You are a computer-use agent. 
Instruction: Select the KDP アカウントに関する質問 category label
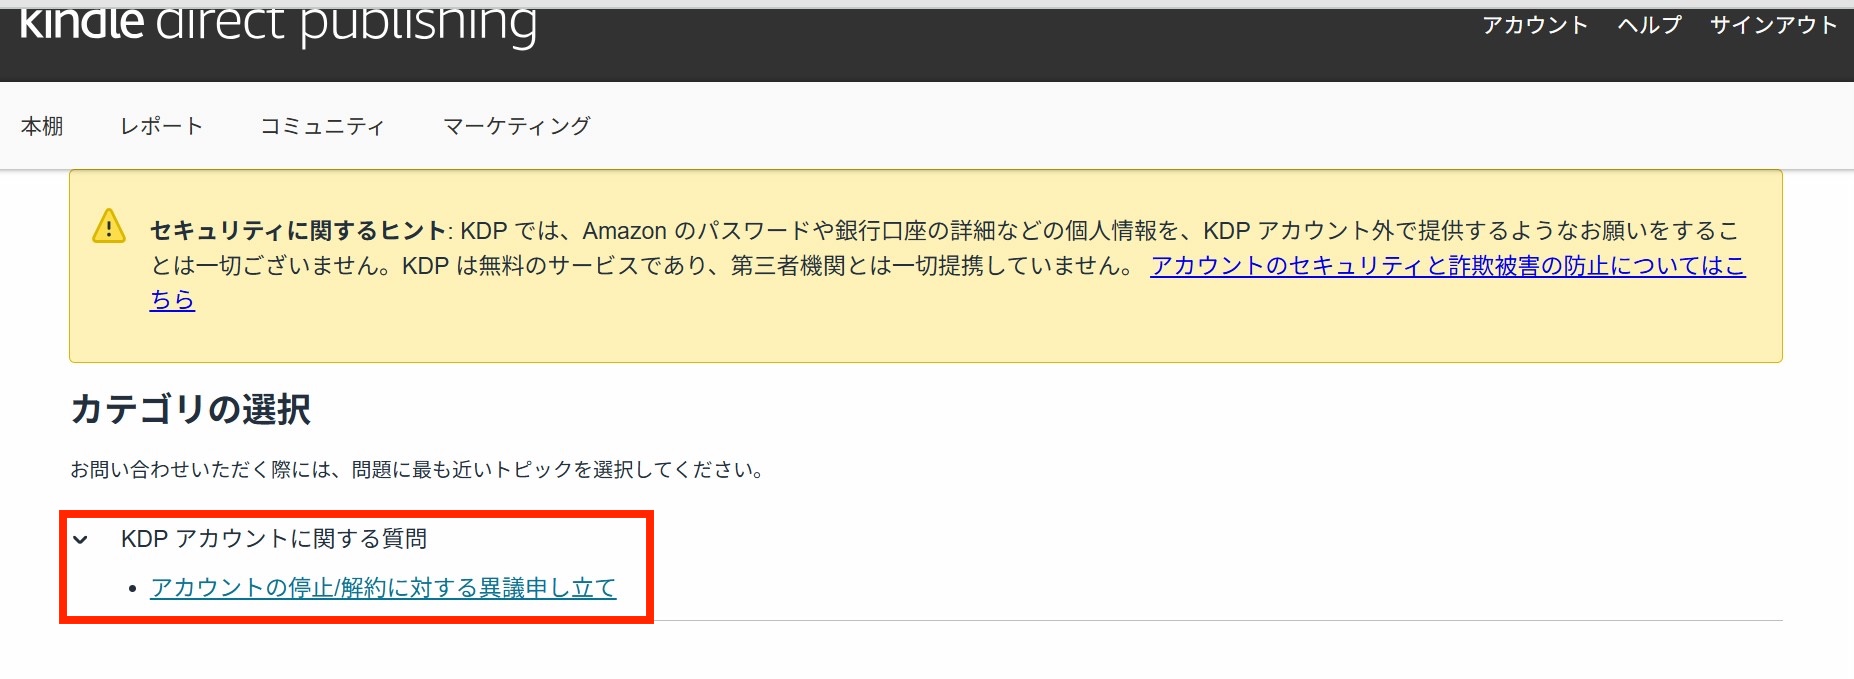click(274, 539)
